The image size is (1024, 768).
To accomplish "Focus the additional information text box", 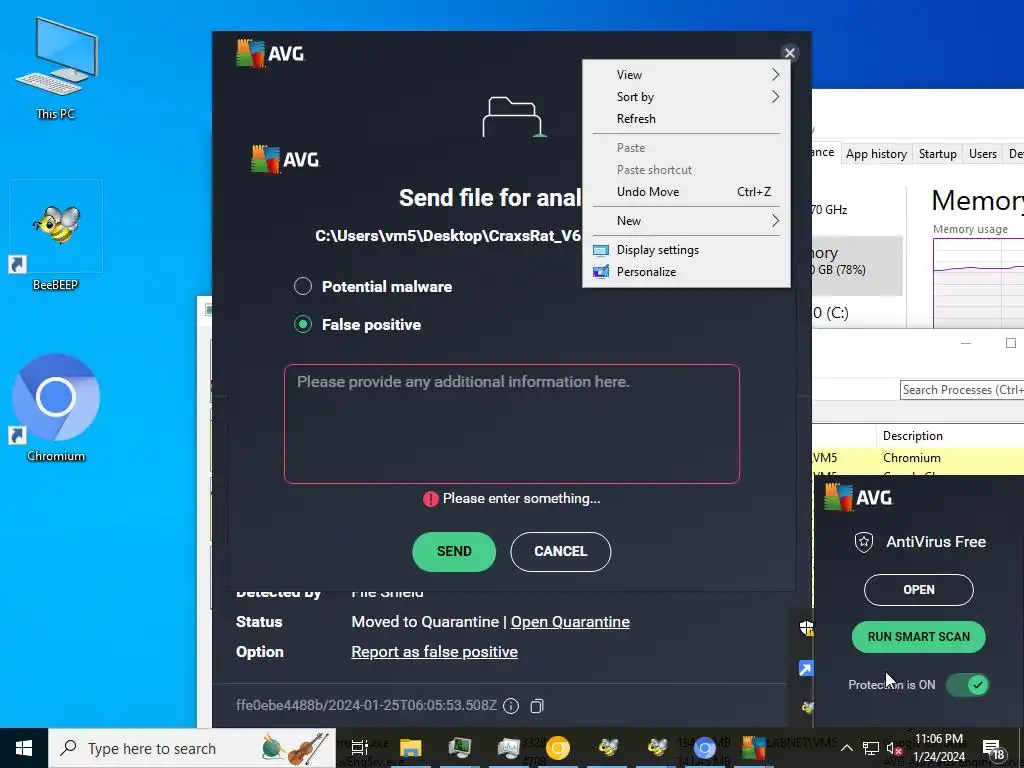I will [x=511, y=424].
